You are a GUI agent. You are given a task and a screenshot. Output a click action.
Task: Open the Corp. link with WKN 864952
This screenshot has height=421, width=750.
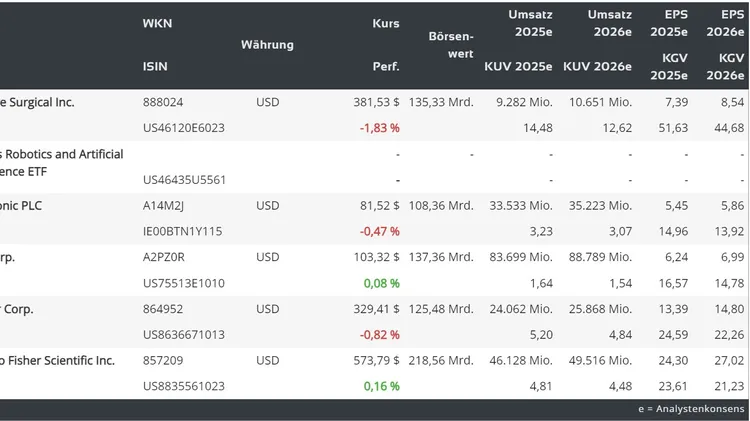(x=17, y=309)
